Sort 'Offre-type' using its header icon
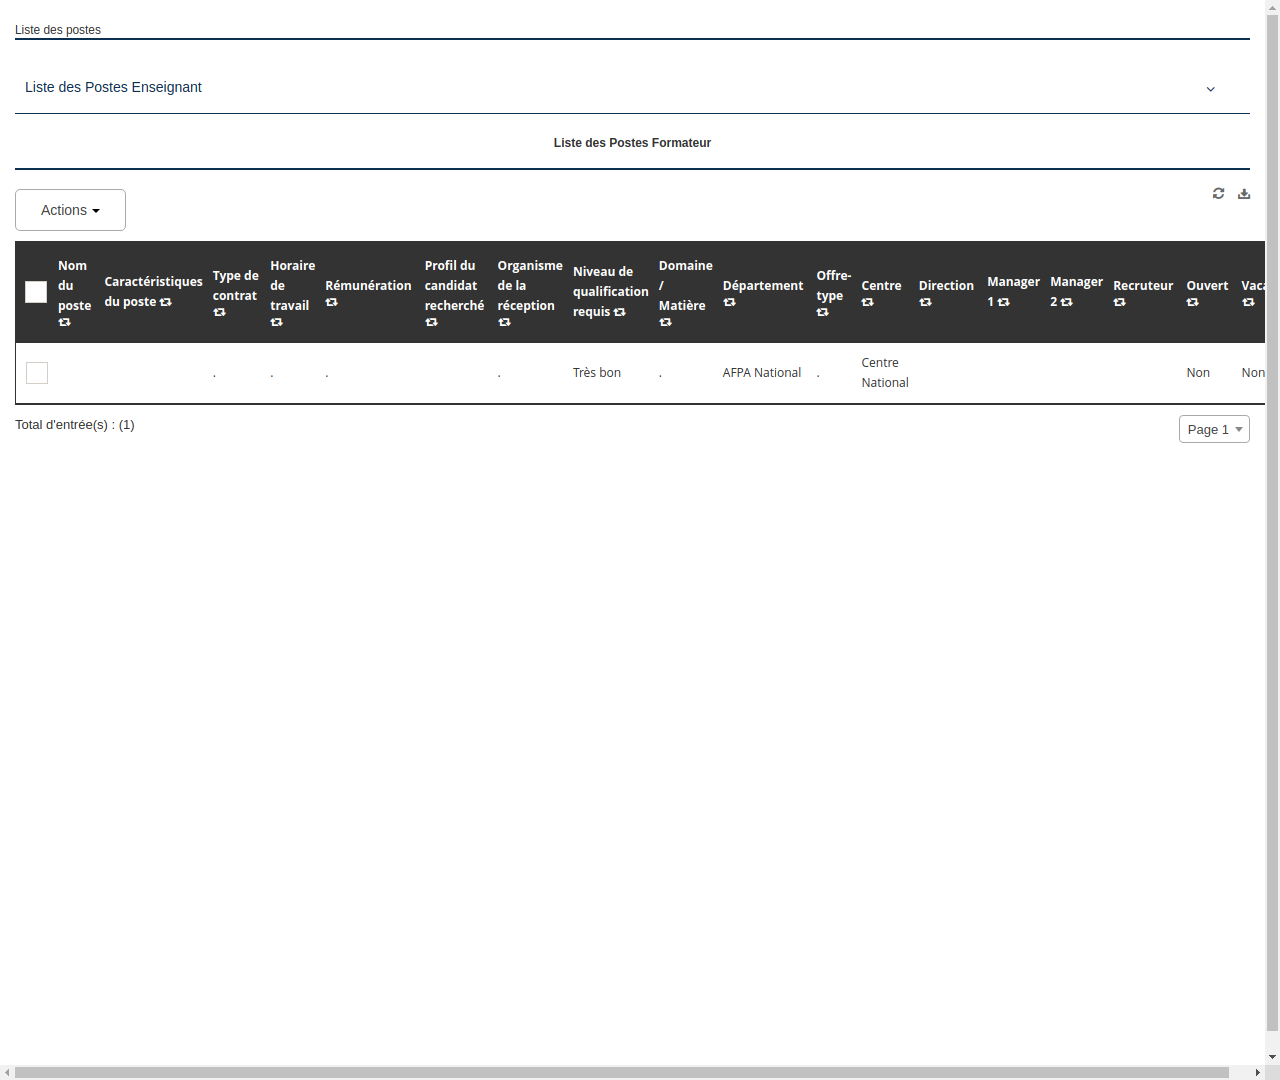Viewport: 1280px width, 1080px height. pos(822,311)
